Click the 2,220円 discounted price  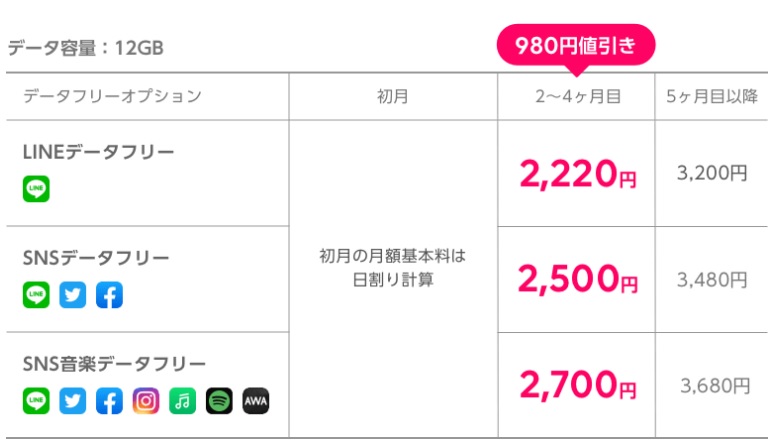click(578, 174)
